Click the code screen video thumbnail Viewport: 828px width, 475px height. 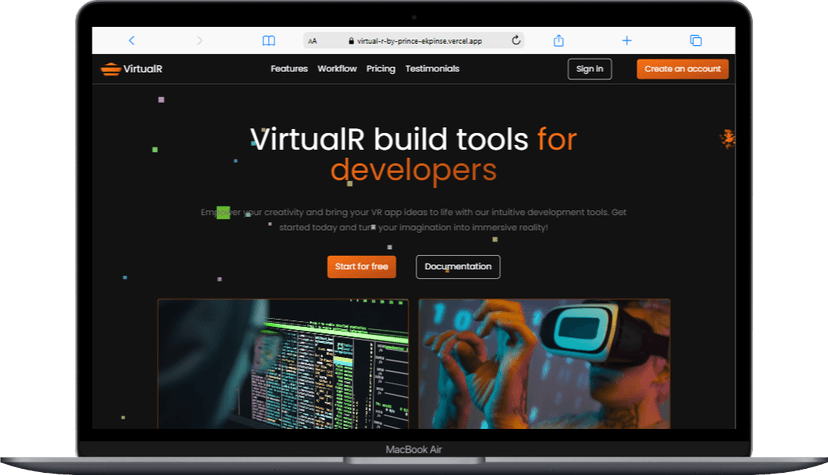click(283, 364)
